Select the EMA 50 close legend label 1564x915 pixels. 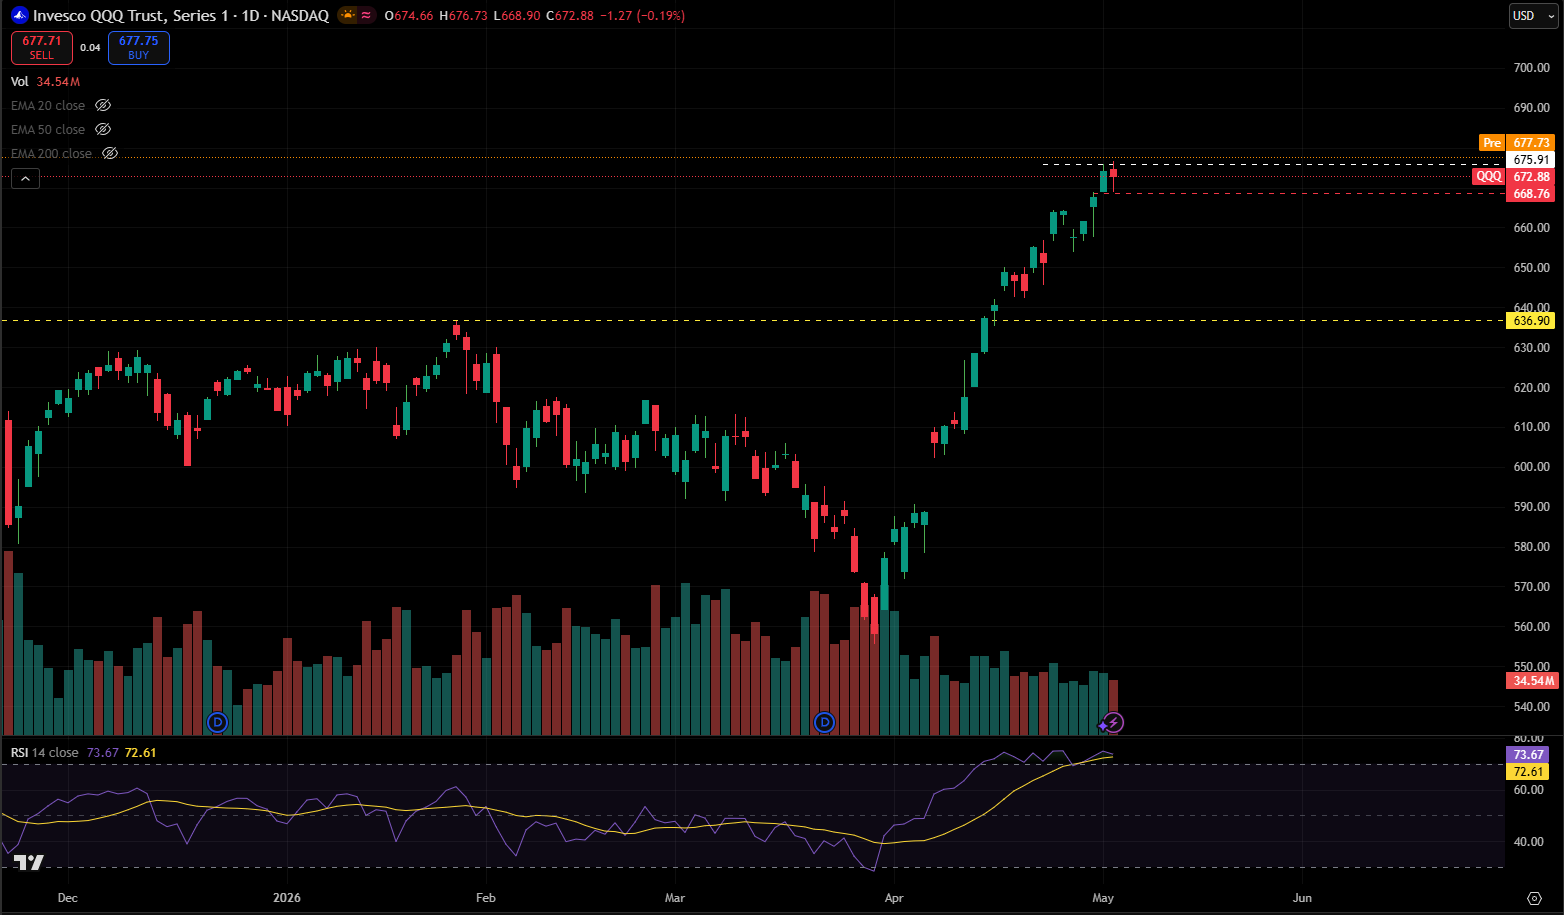tap(48, 130)
